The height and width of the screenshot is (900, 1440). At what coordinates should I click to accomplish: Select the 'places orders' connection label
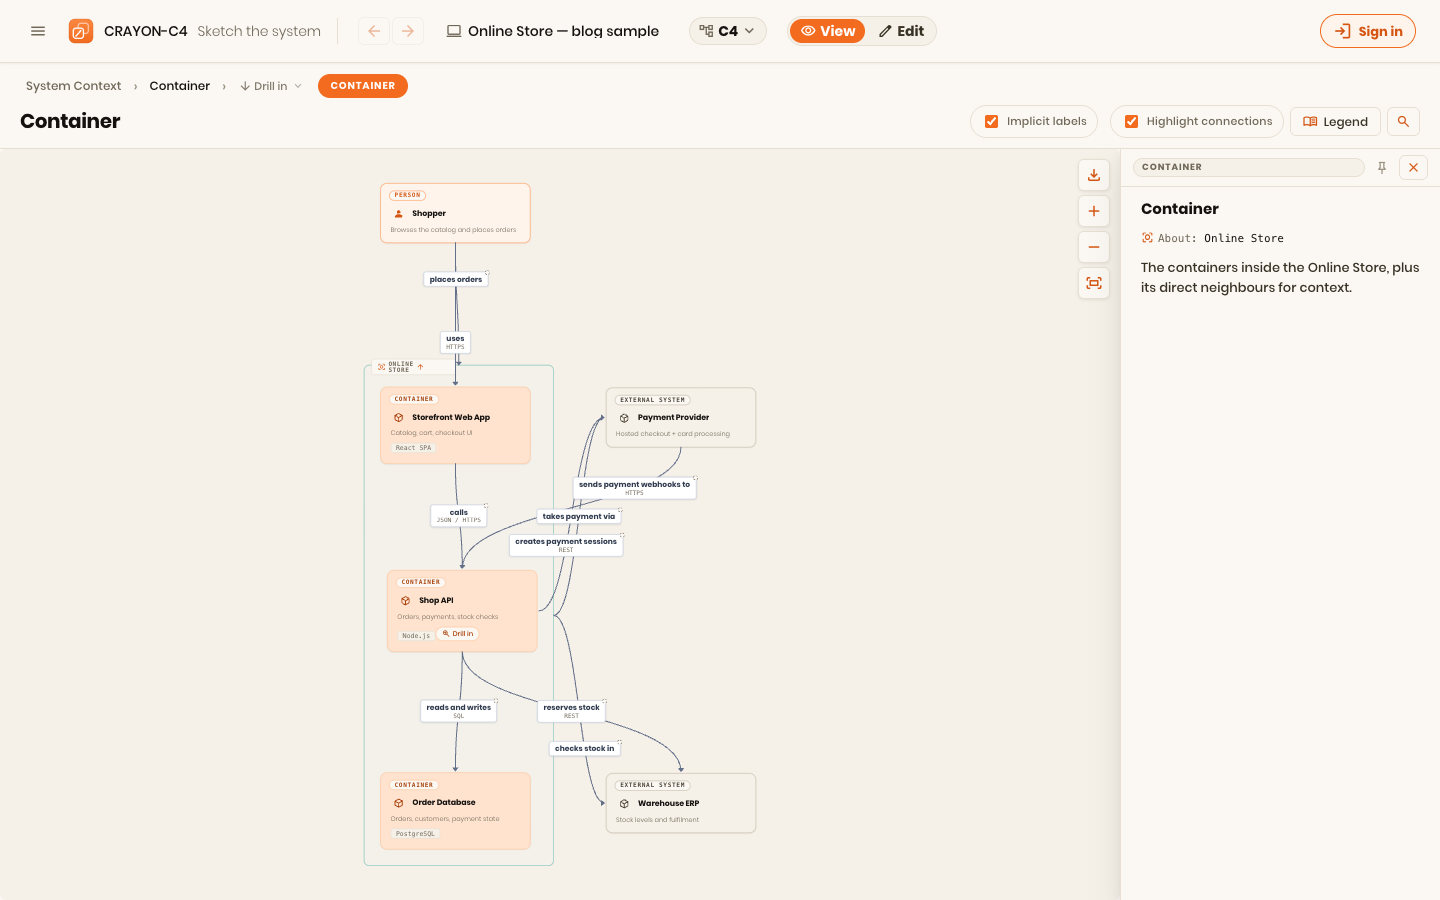click(456, 280)
